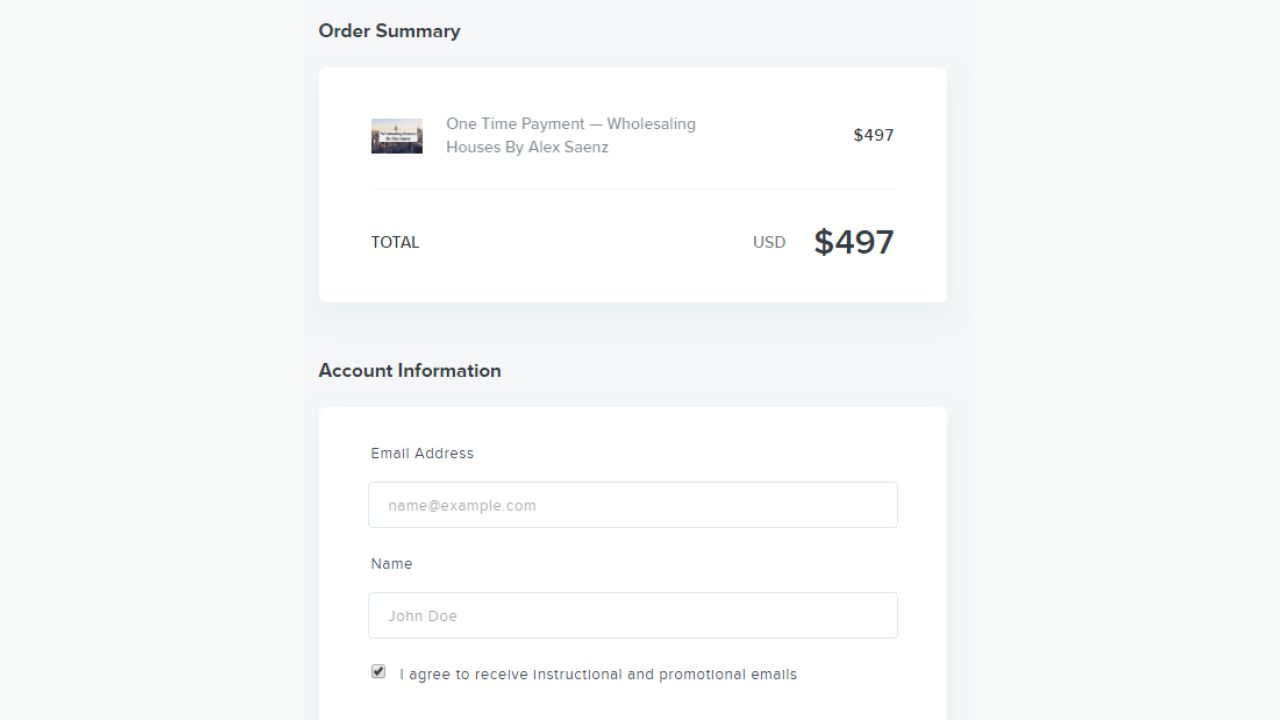The image size is (1280, 720).
Task: Click the word "Address" in the email label
Action: tap(444, 453)
